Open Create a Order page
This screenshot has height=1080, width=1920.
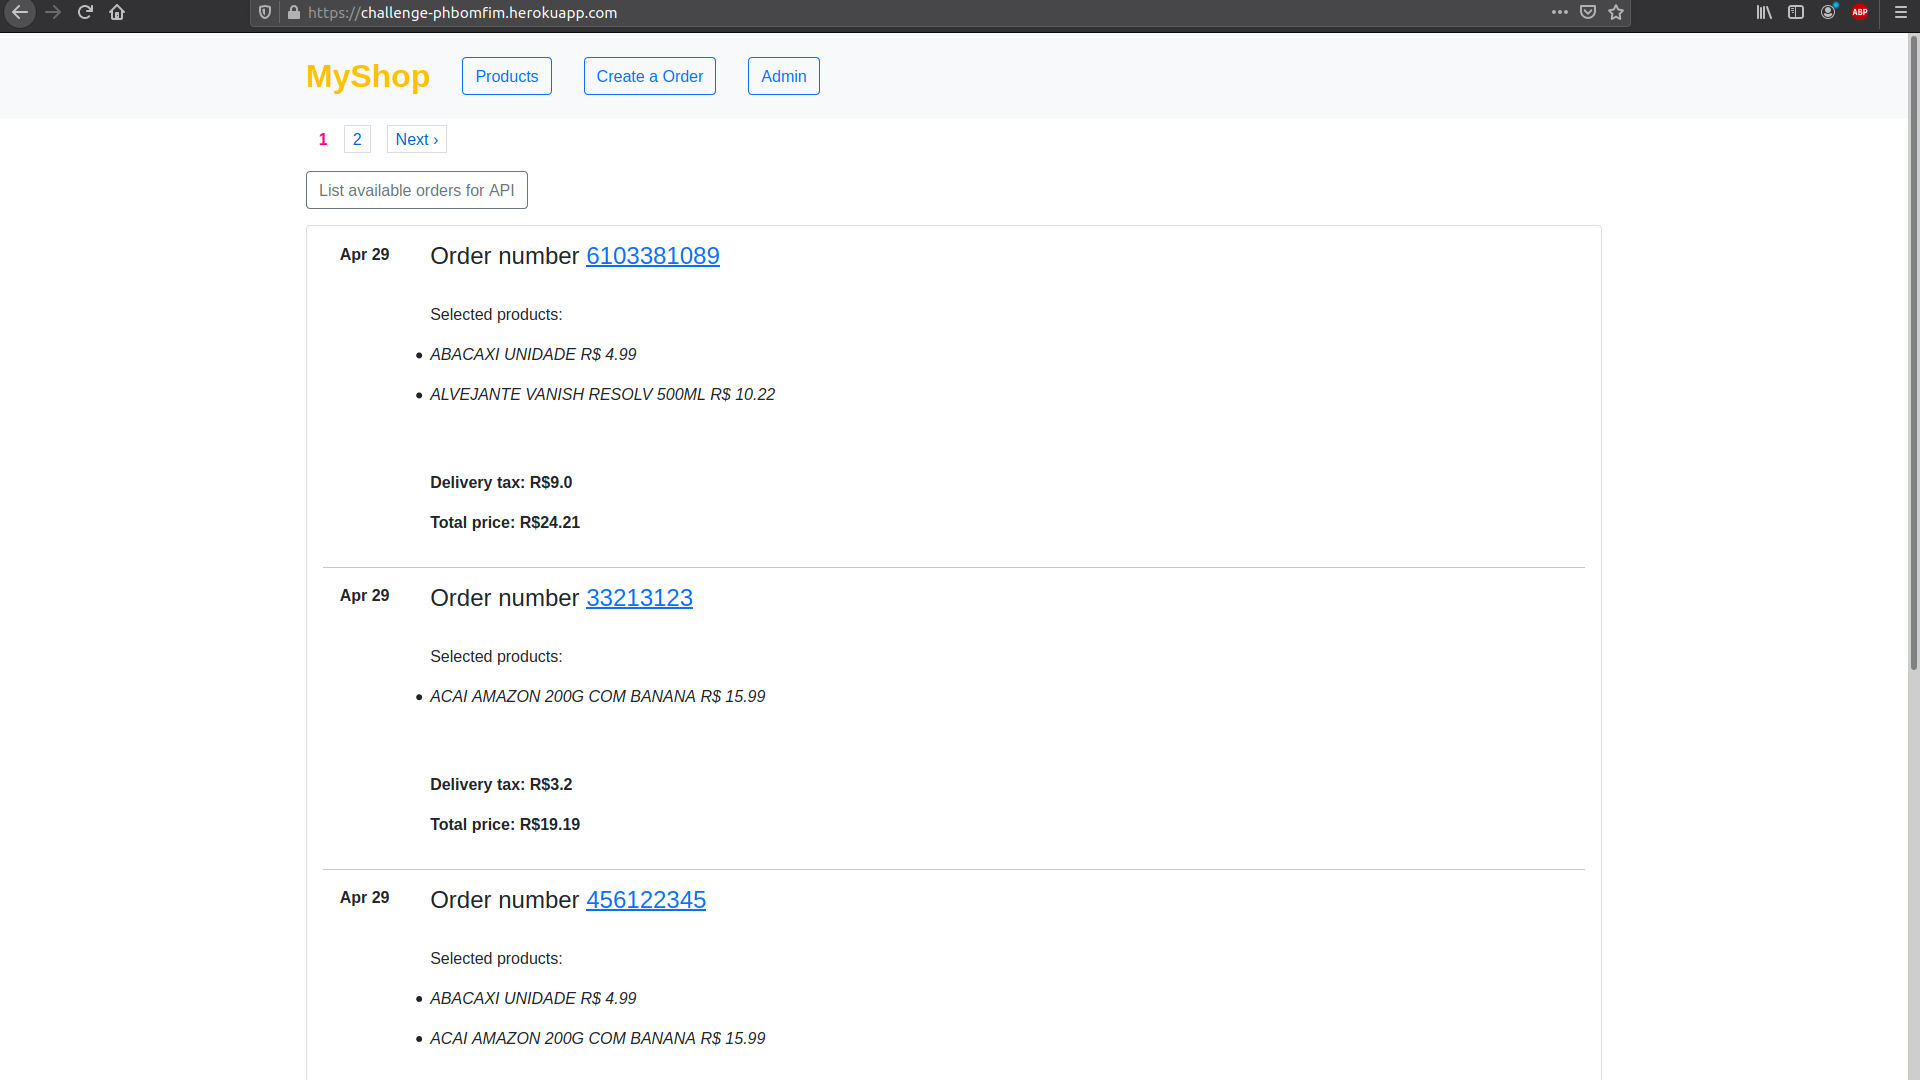pos(649,76)
